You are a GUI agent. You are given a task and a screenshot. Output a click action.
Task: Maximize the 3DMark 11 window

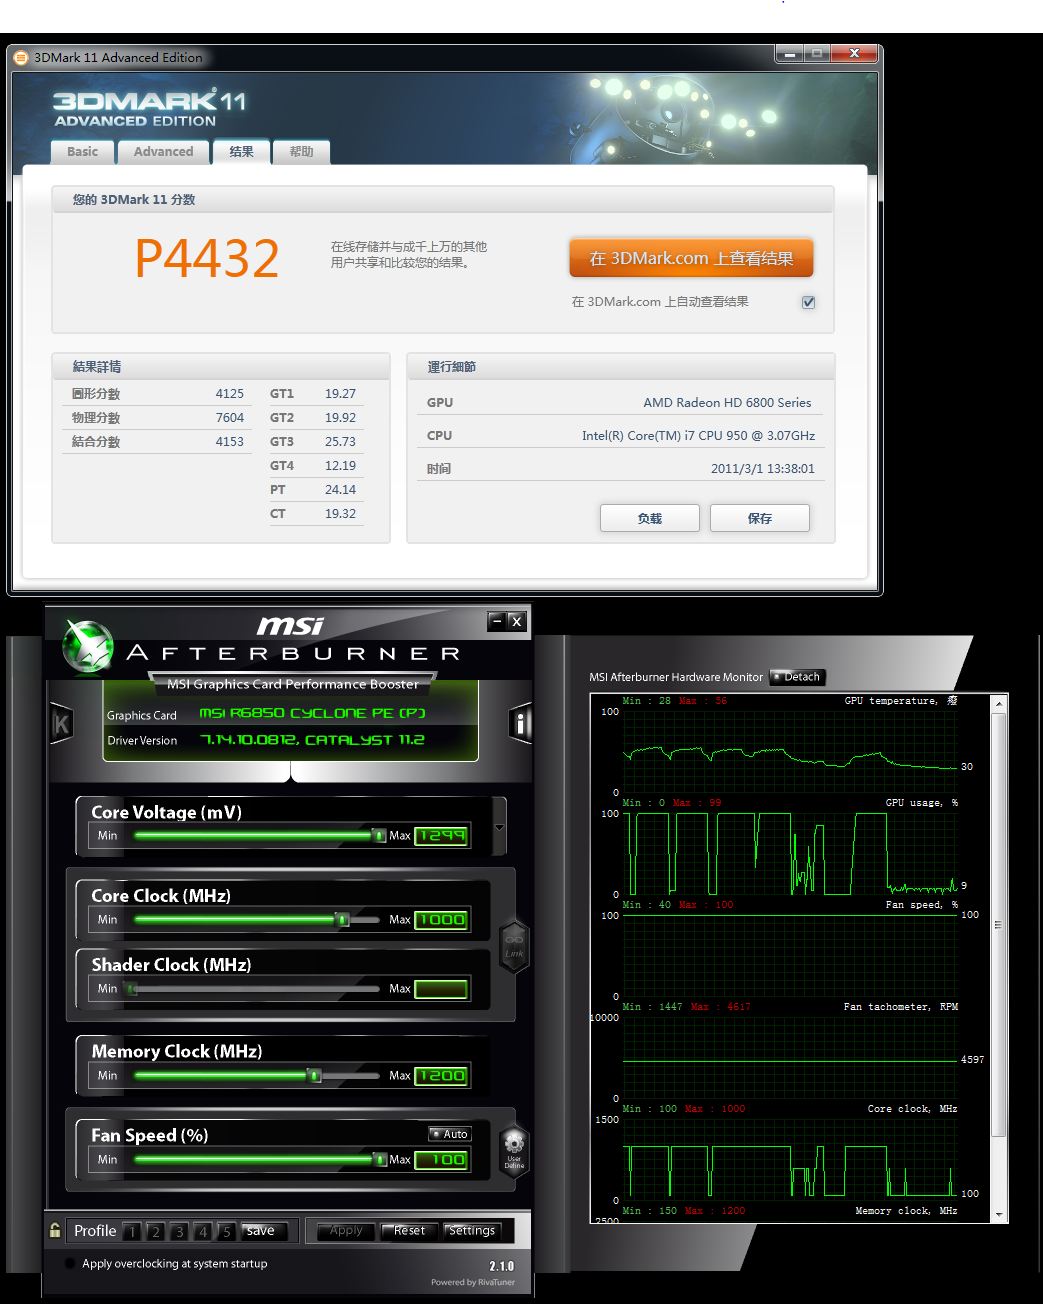[817, 54]
